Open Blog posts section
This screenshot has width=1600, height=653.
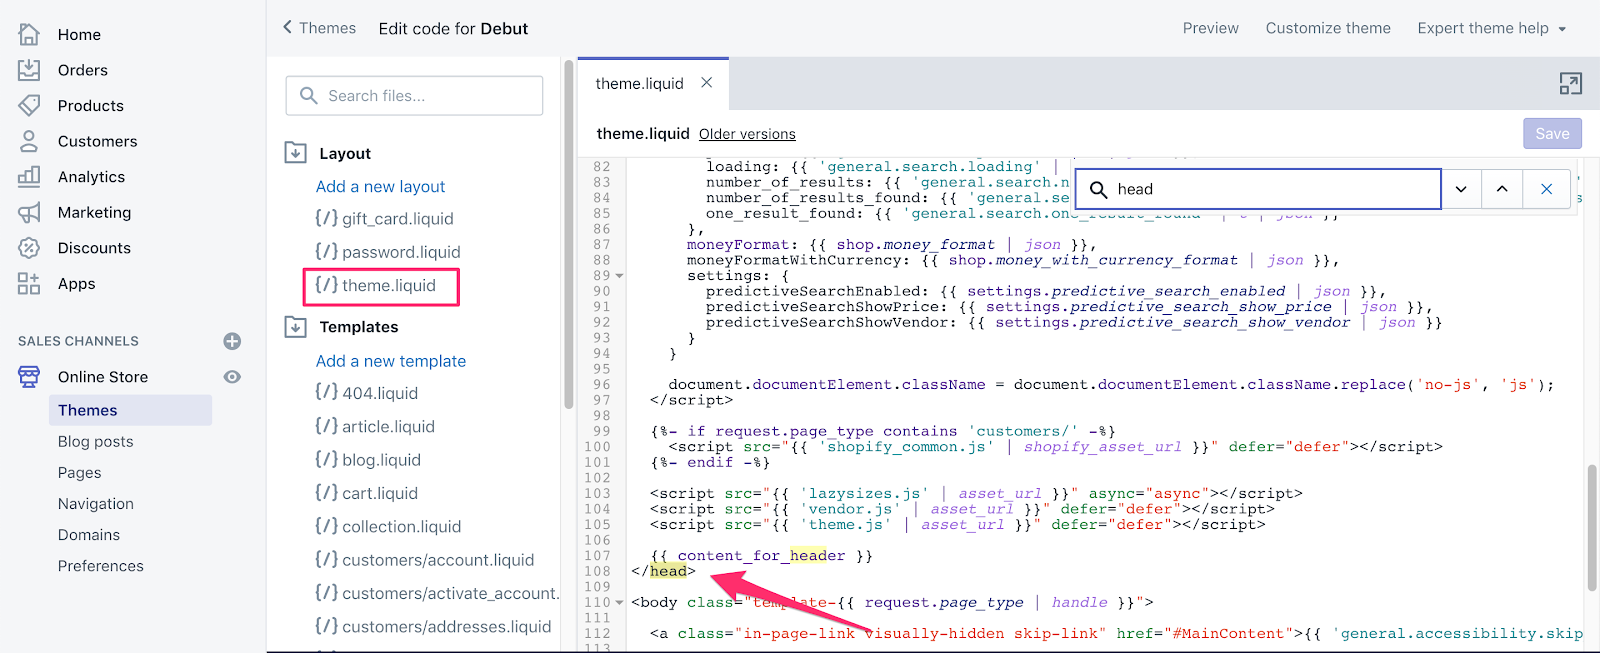(x=95, y=441)
